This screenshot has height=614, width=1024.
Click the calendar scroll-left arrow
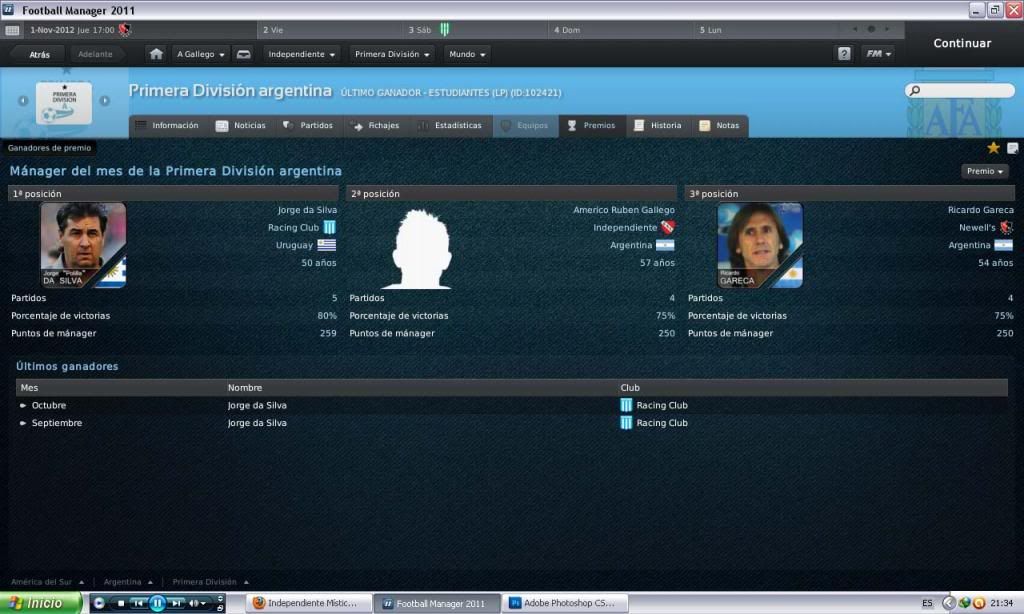[x=855, y=29]
